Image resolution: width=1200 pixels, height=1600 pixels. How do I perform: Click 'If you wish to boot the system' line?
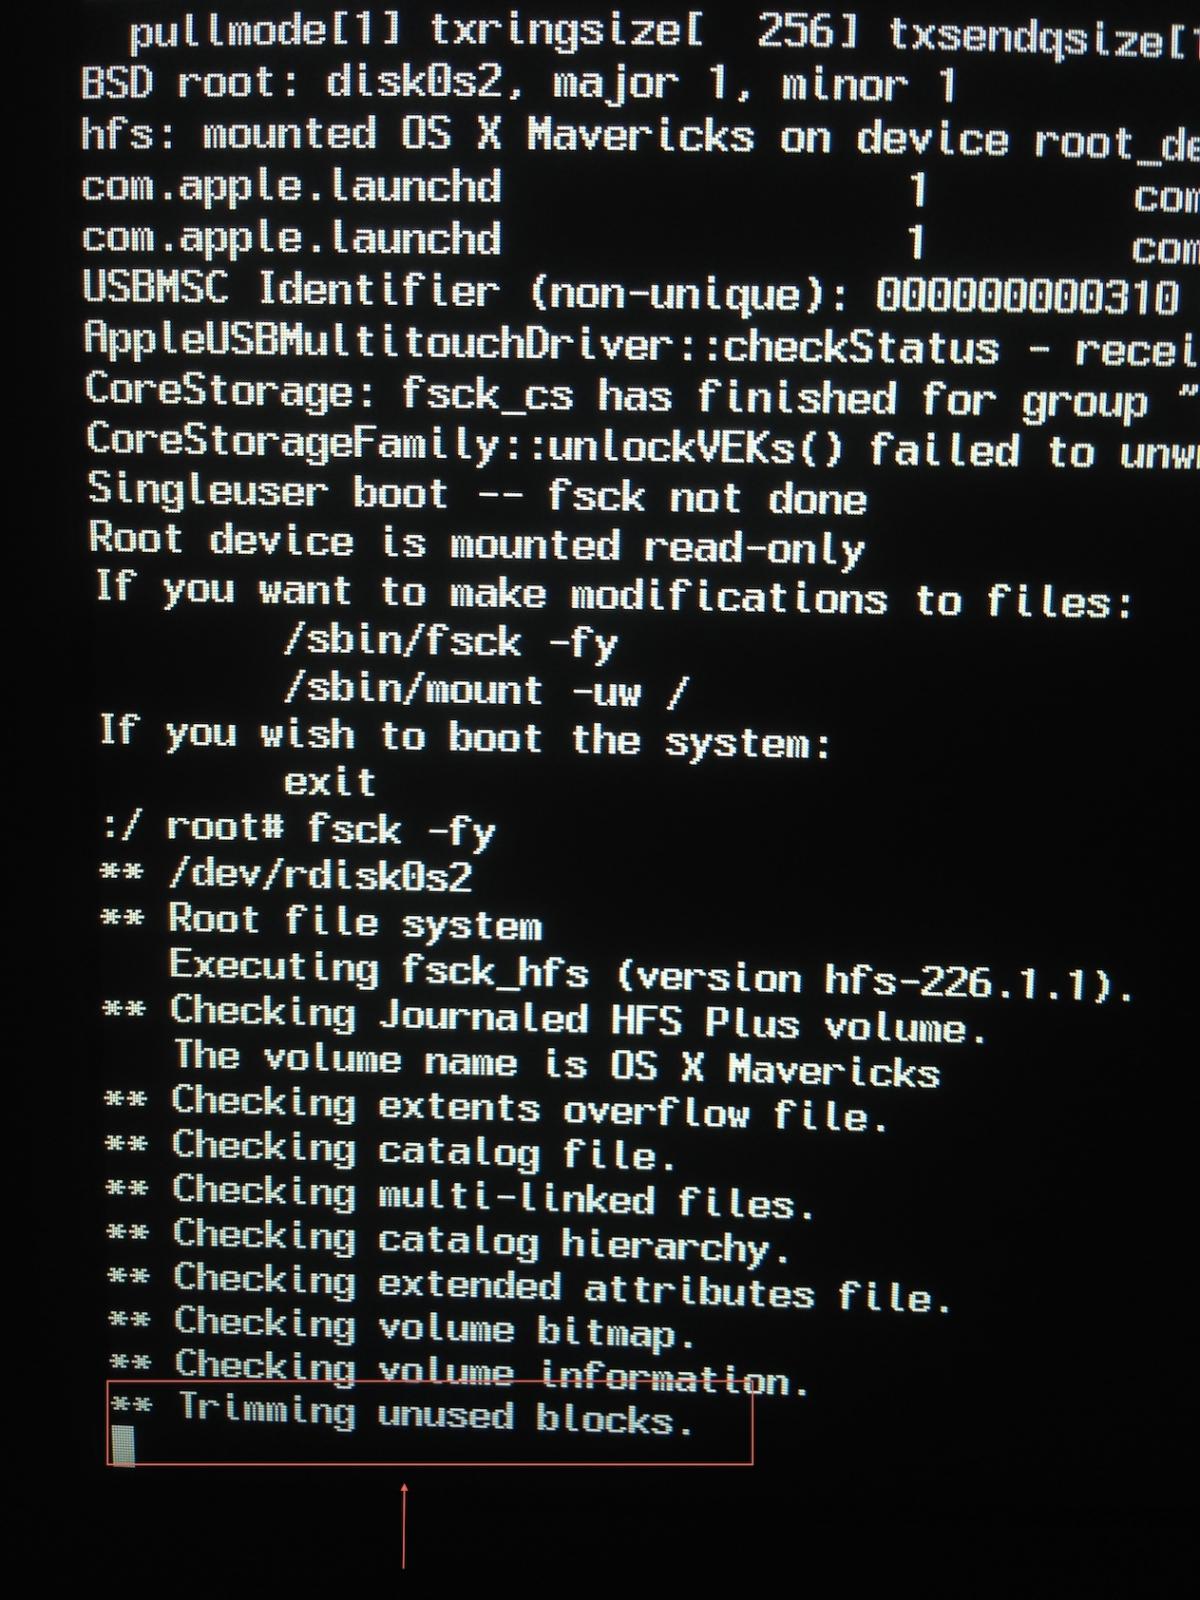[x=465, y=738]
